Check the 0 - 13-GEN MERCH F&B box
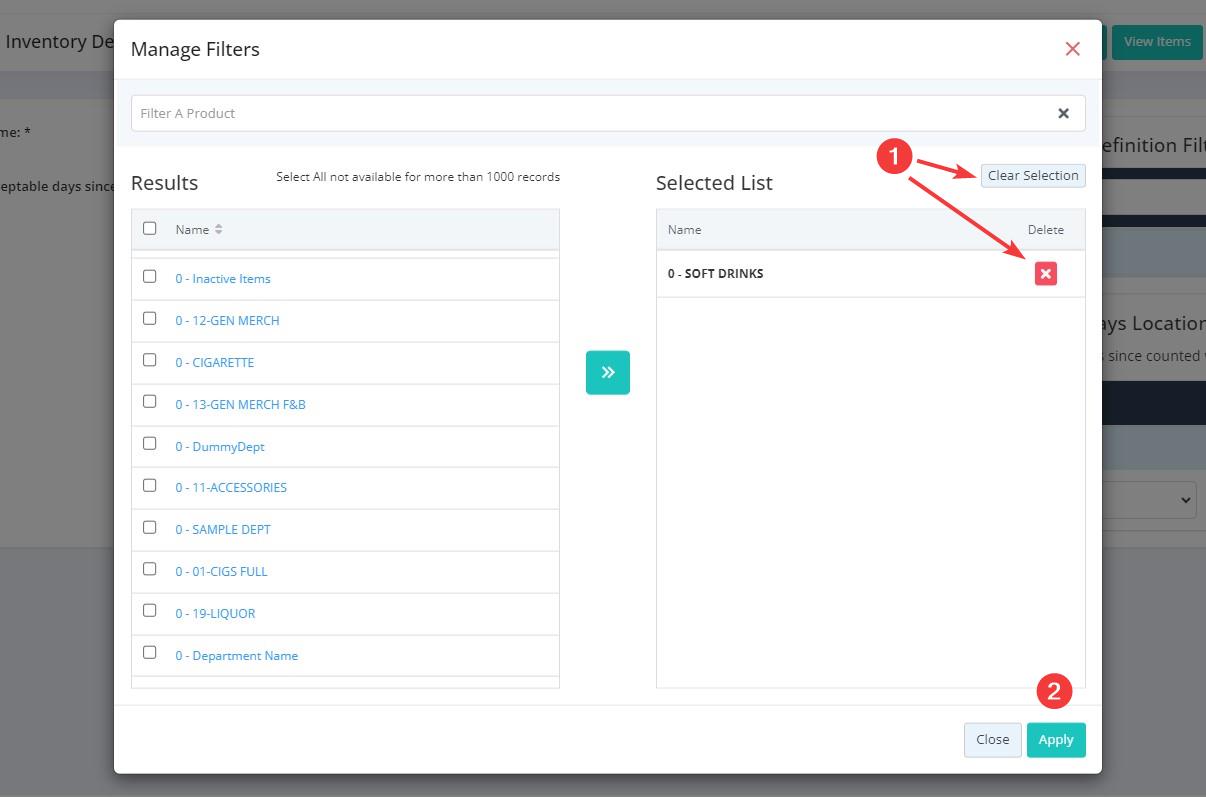This screenshot has height=797, width=1206. [x=150, y=402]
